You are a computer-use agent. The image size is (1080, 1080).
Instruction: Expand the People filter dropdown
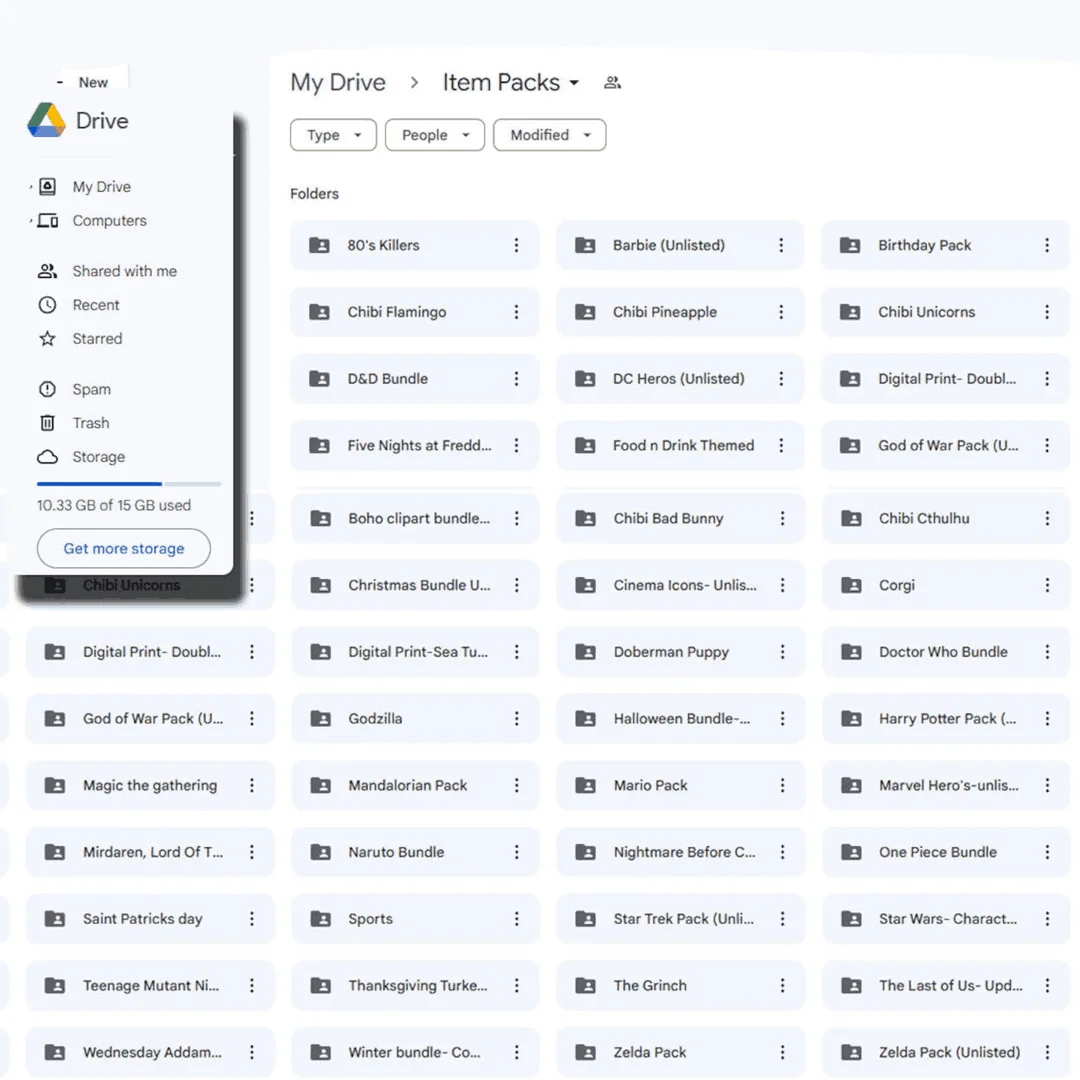coord(435,135)
